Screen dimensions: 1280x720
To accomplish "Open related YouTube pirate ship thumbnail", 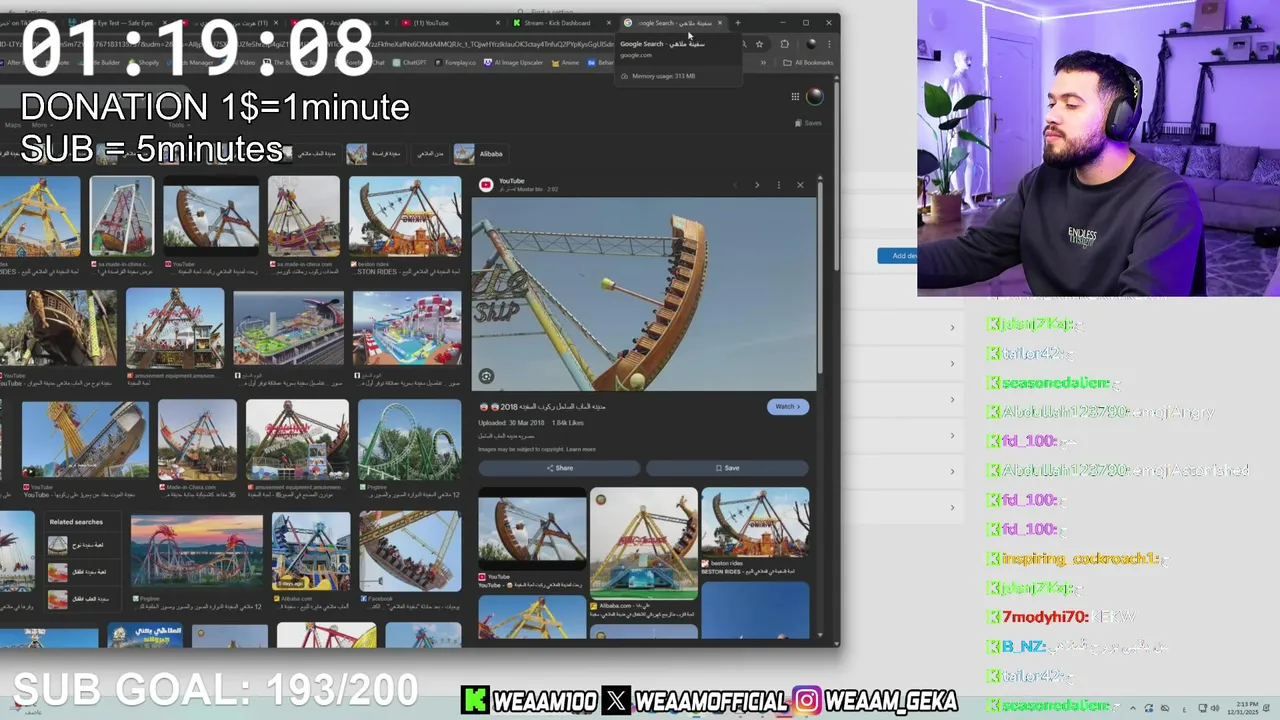I will coord(532,530).
